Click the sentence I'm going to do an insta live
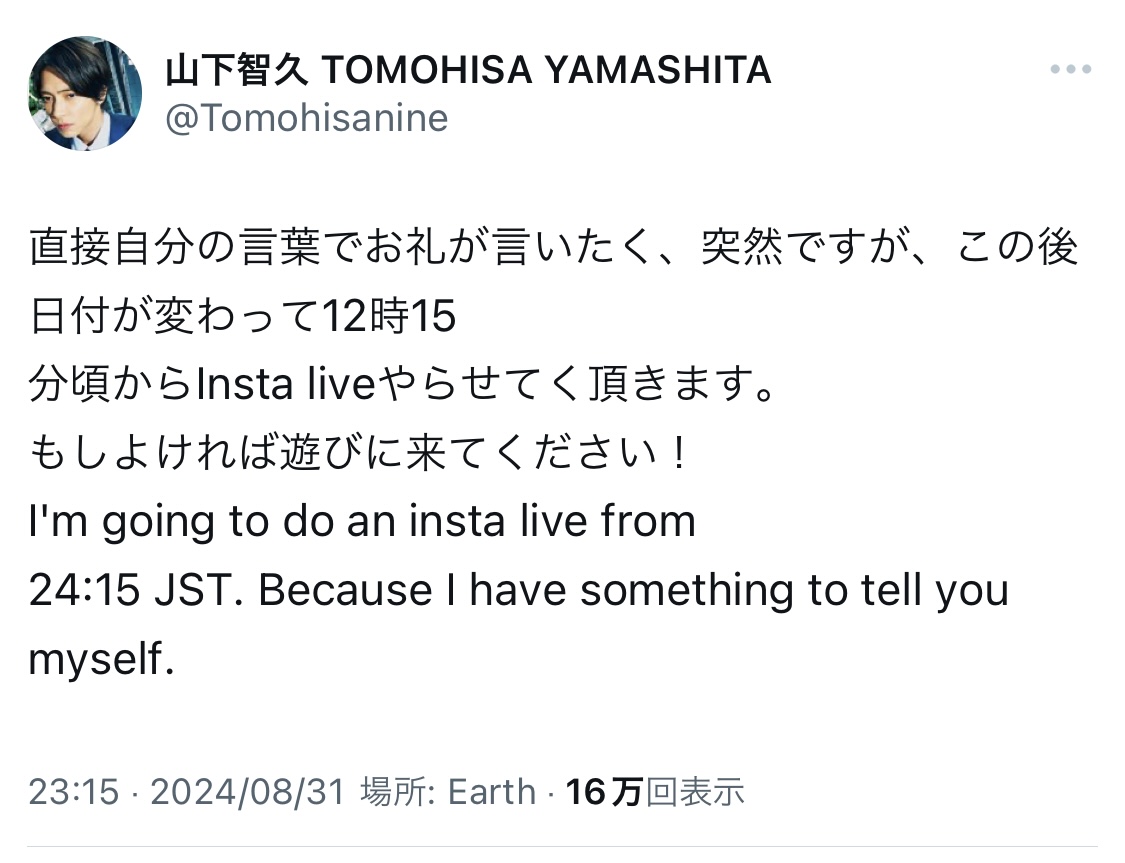 362,522
